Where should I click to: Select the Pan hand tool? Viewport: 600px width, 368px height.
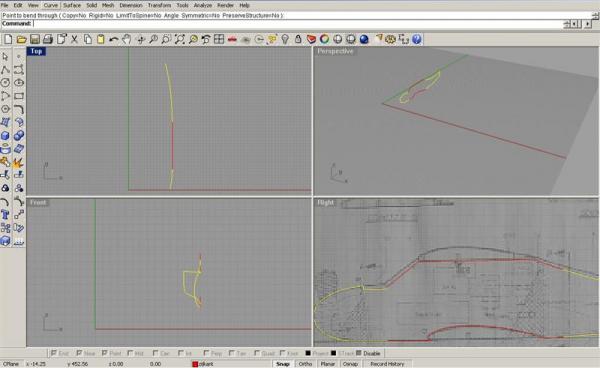[x=127, y=39]
